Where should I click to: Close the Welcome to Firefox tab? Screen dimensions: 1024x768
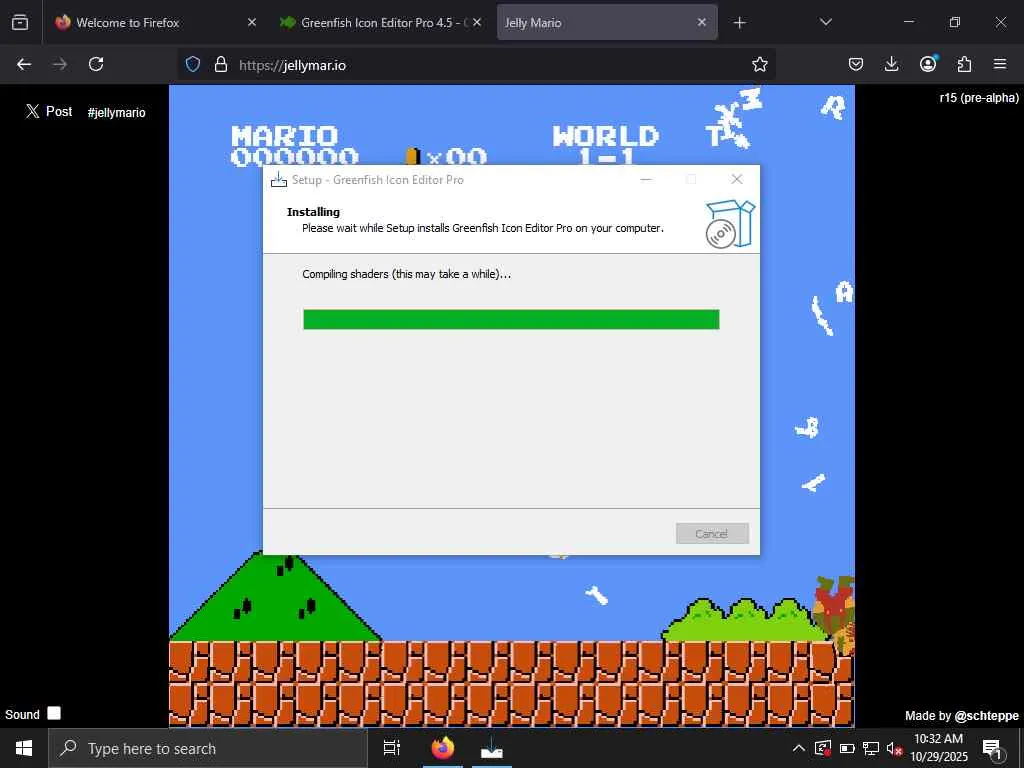click(x=251, y=22)
